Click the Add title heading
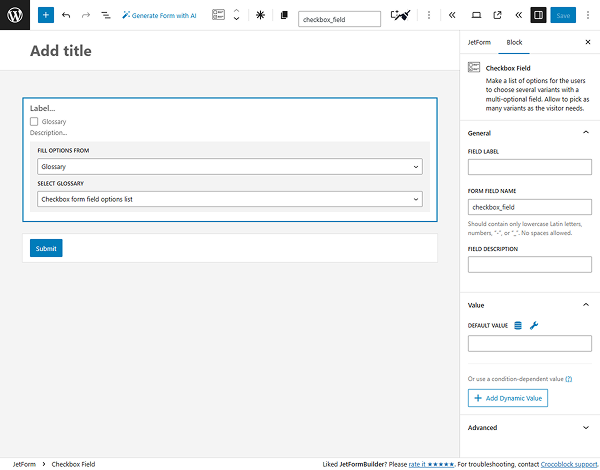Screen dimensions: 600x470 [61, 51]
